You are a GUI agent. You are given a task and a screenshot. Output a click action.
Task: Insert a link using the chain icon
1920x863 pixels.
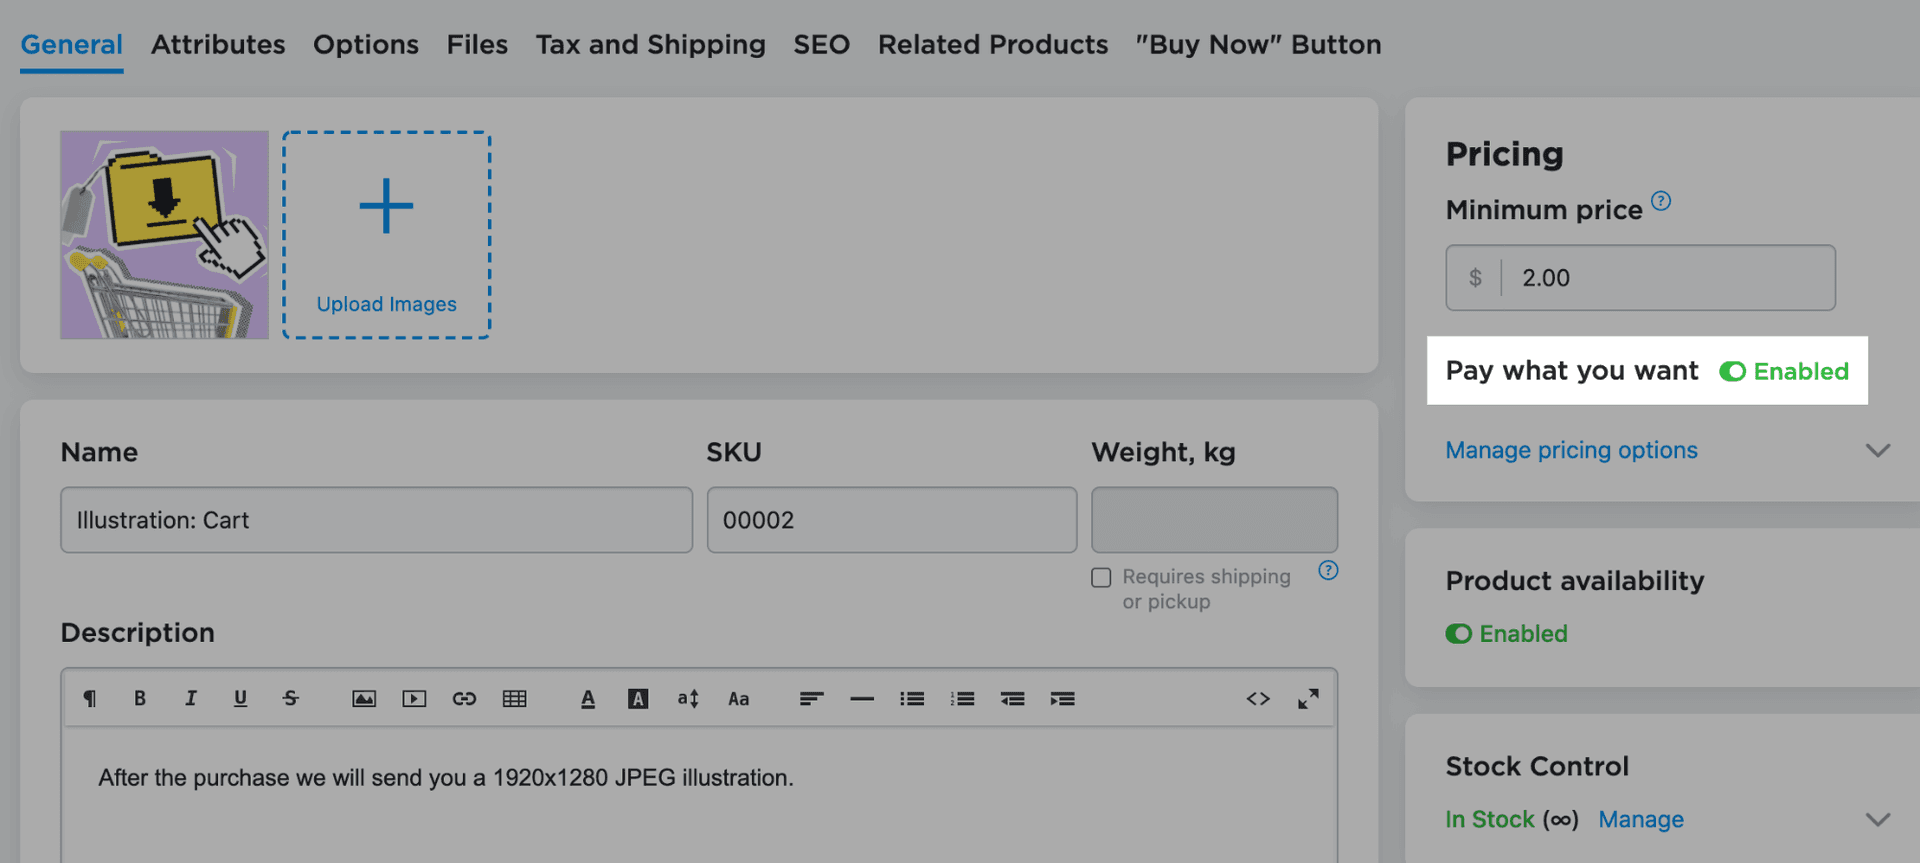pyautogui.click(x=464, y=698)
